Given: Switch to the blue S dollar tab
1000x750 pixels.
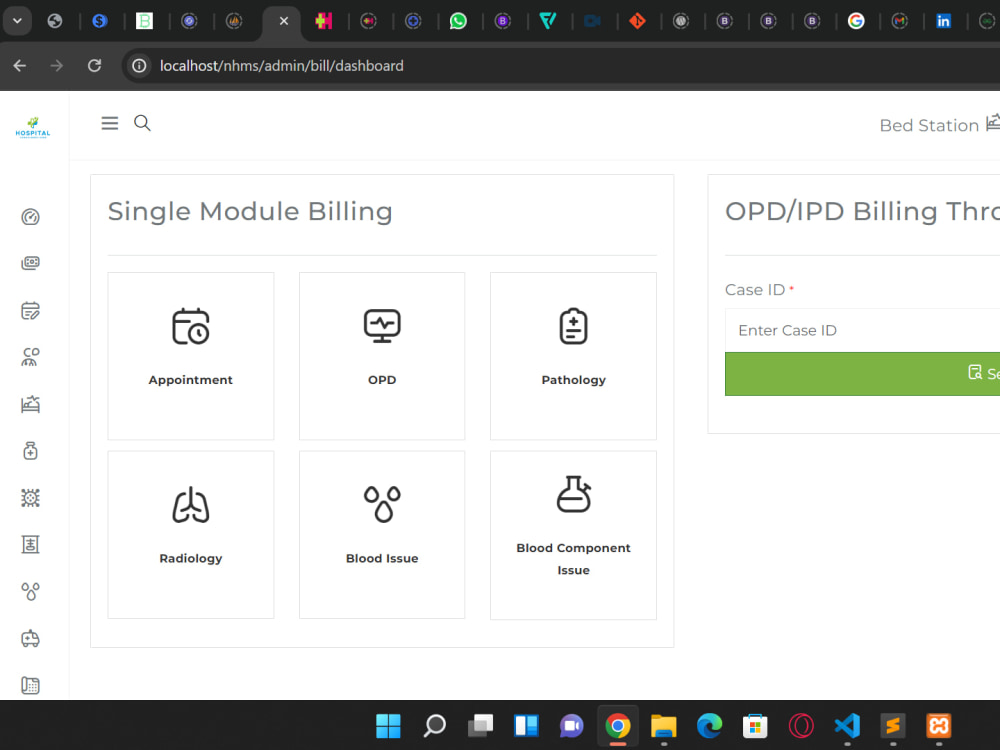Looking at the screenshot, I should [x=99, y=21].
